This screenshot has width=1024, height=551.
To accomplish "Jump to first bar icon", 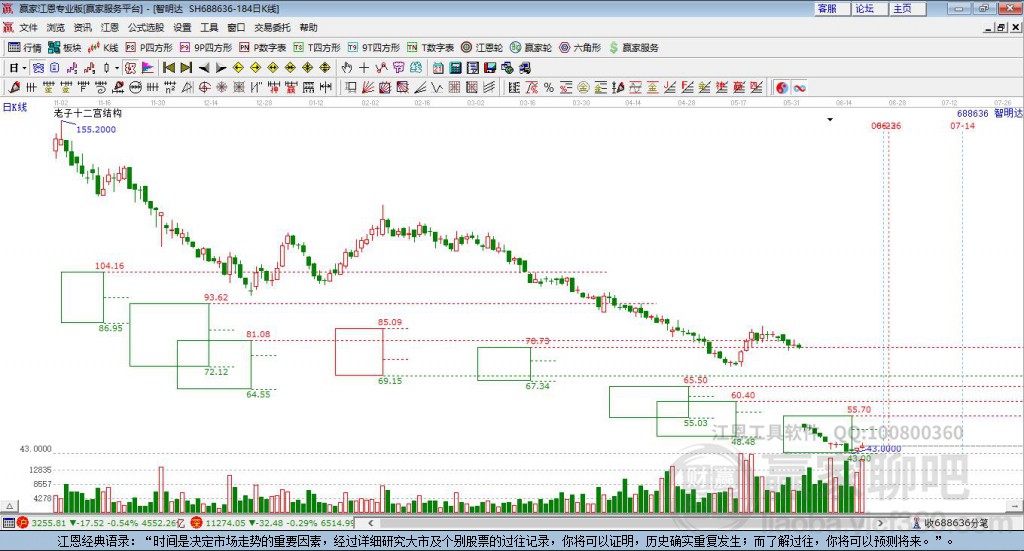I will pyautogui.click(x=168, y=68).
